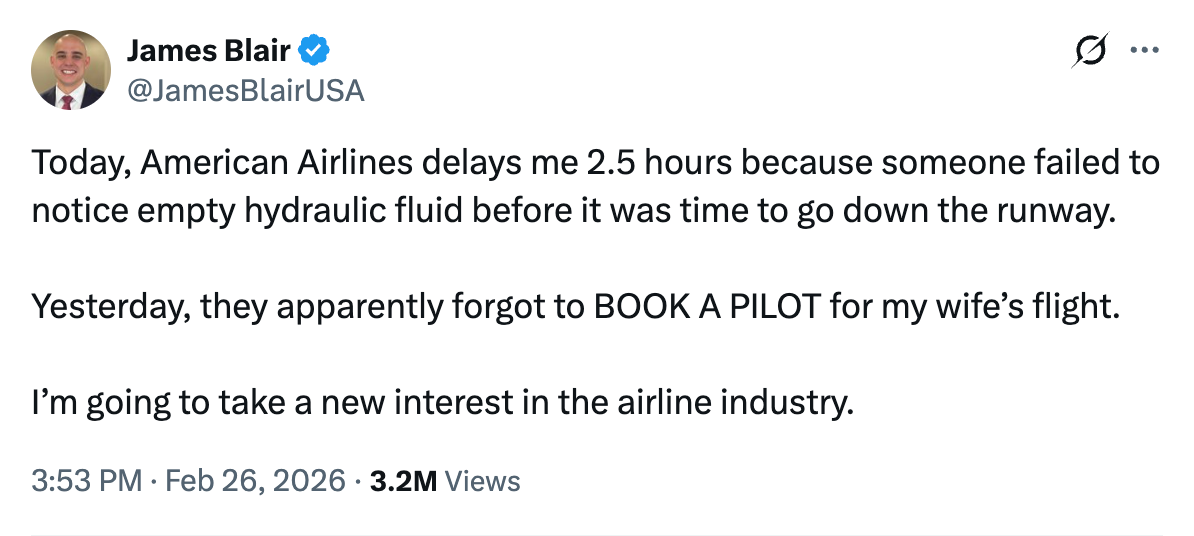Open James Blair's profile photo
This screenshot has height=536, width=1194.
[x=70, y=69]
